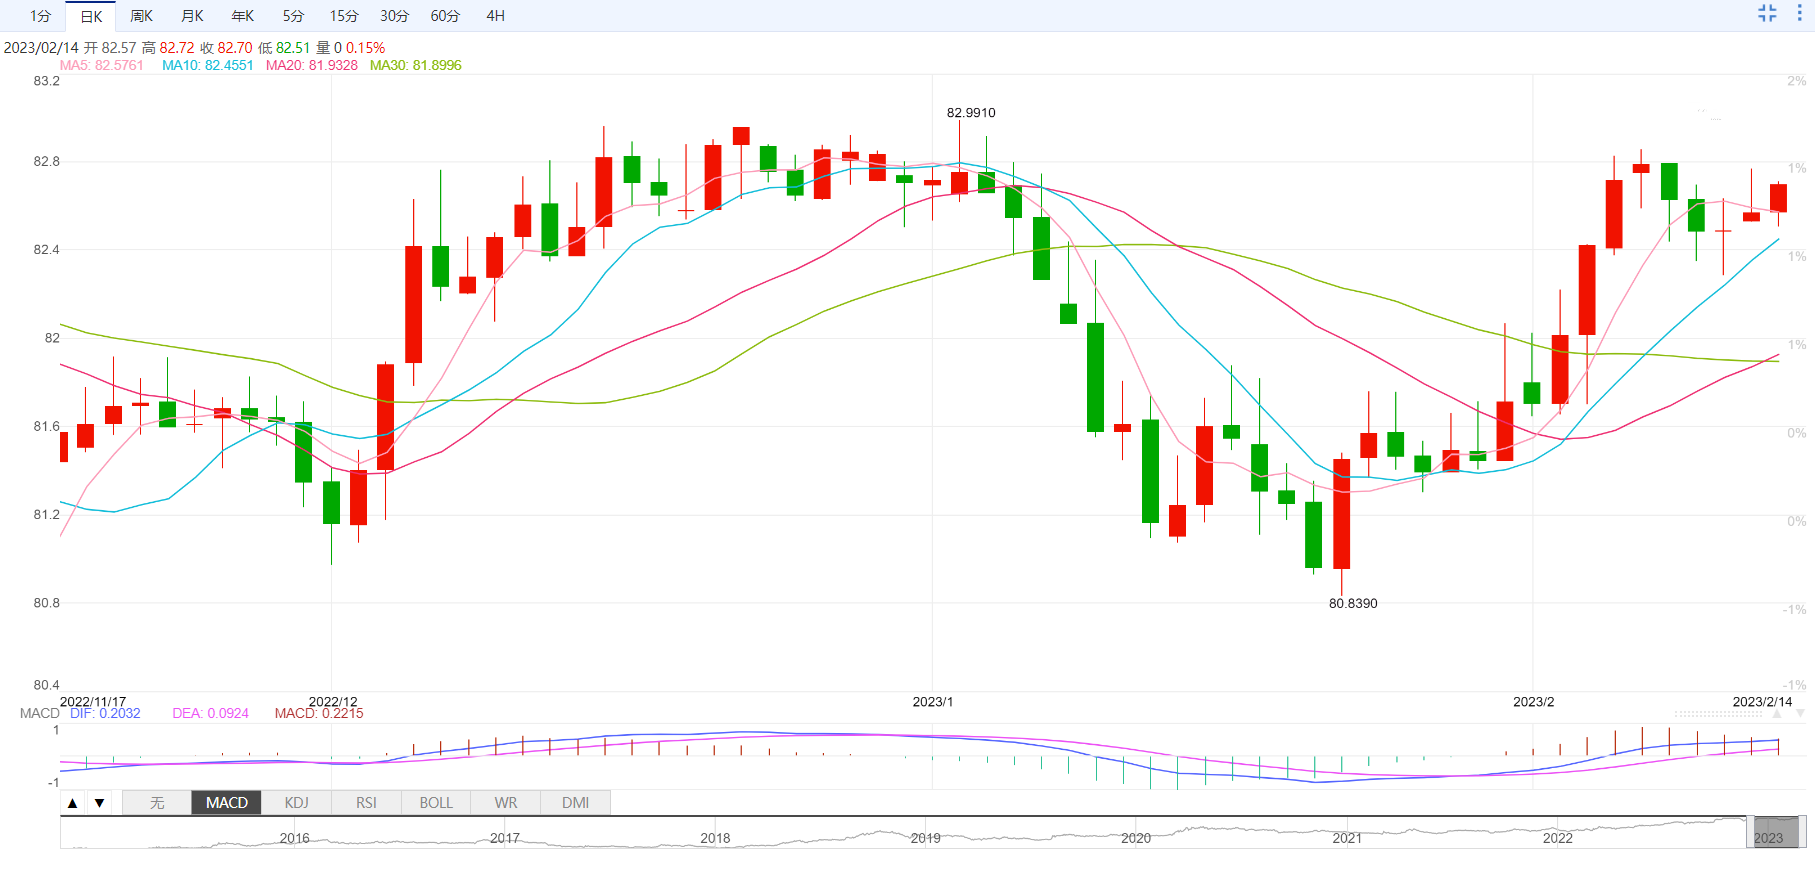This screenshot has width=1815, height=880.
Task: Click the MA10: 82.4551 legend label
Action: [x=208, y=65]
